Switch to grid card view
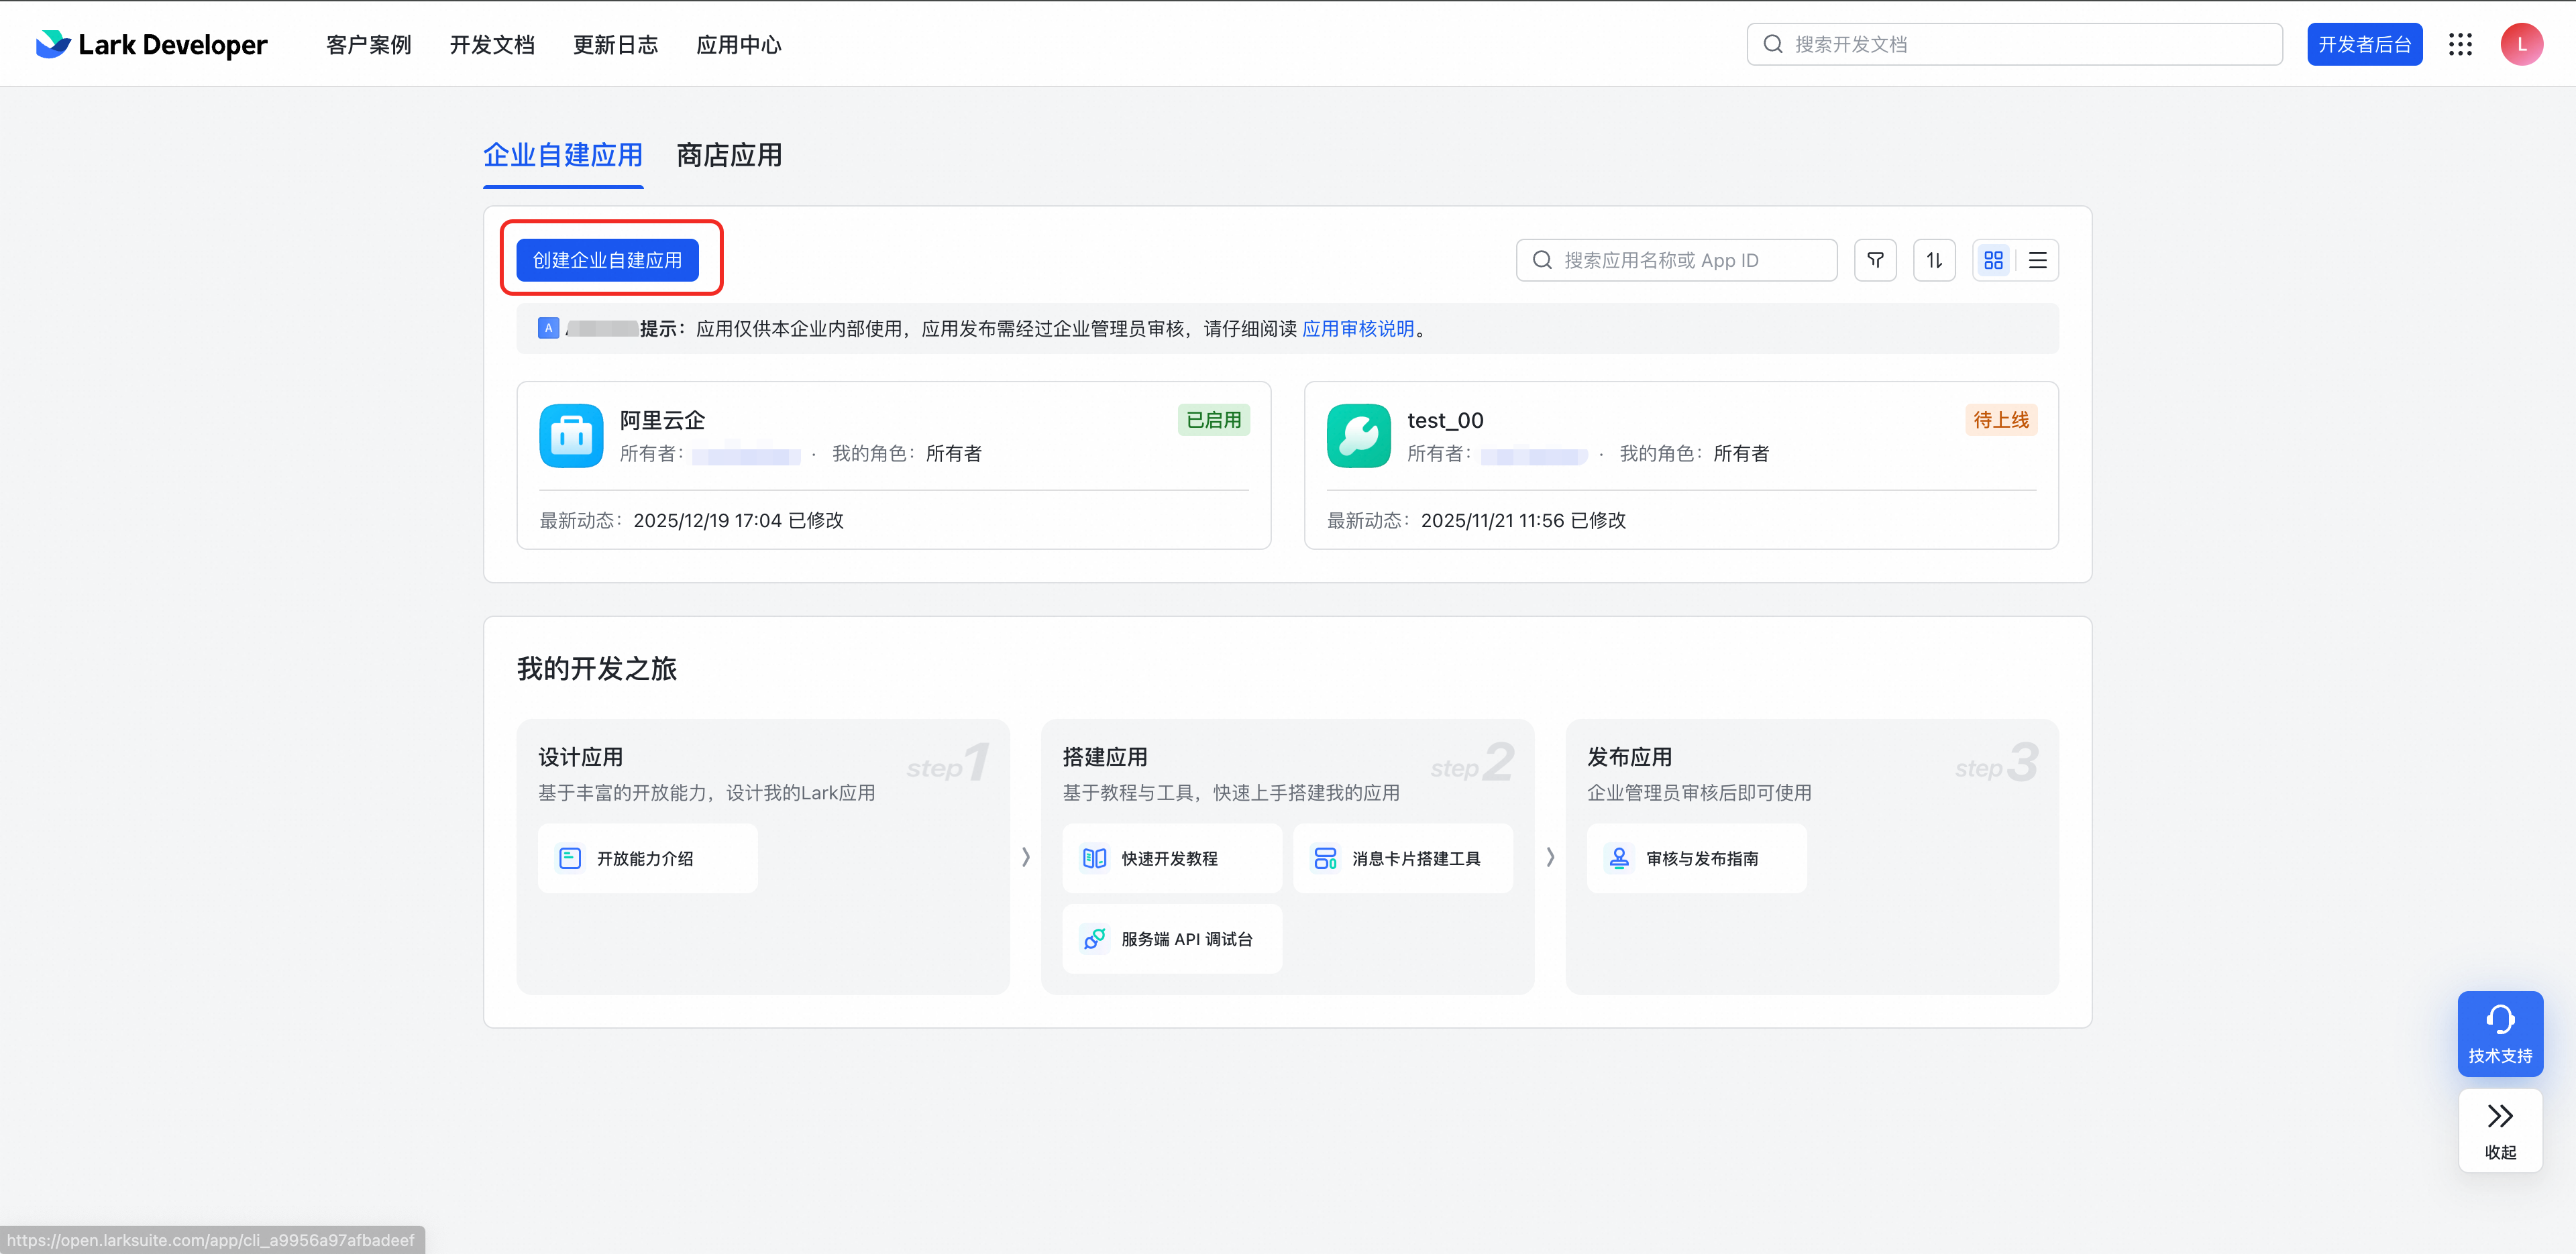 coord(1993,260)
